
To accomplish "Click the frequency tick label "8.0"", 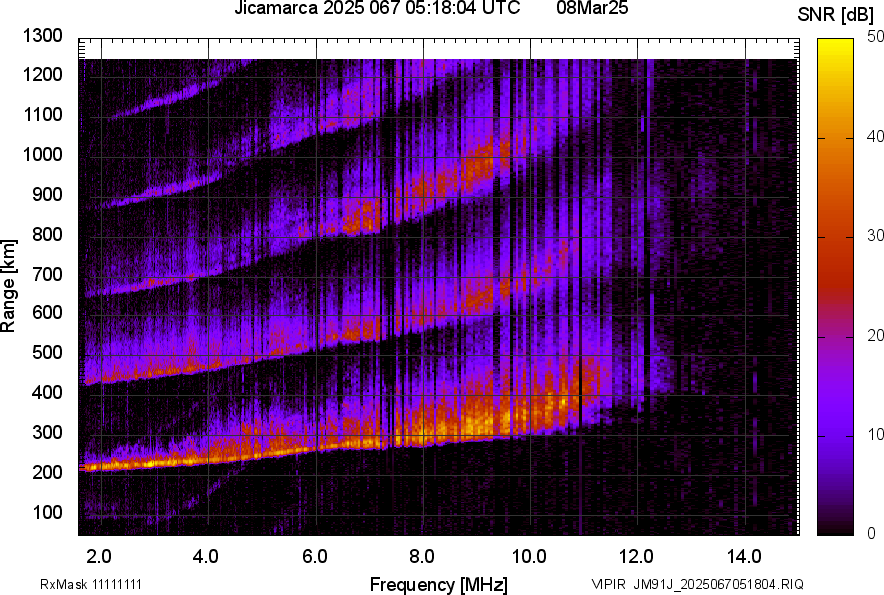I will (422, 557).
